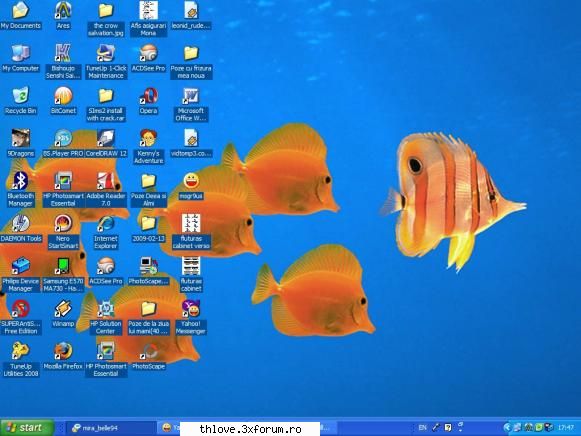Launch the Ares shortcut

(x=63, y=15)
